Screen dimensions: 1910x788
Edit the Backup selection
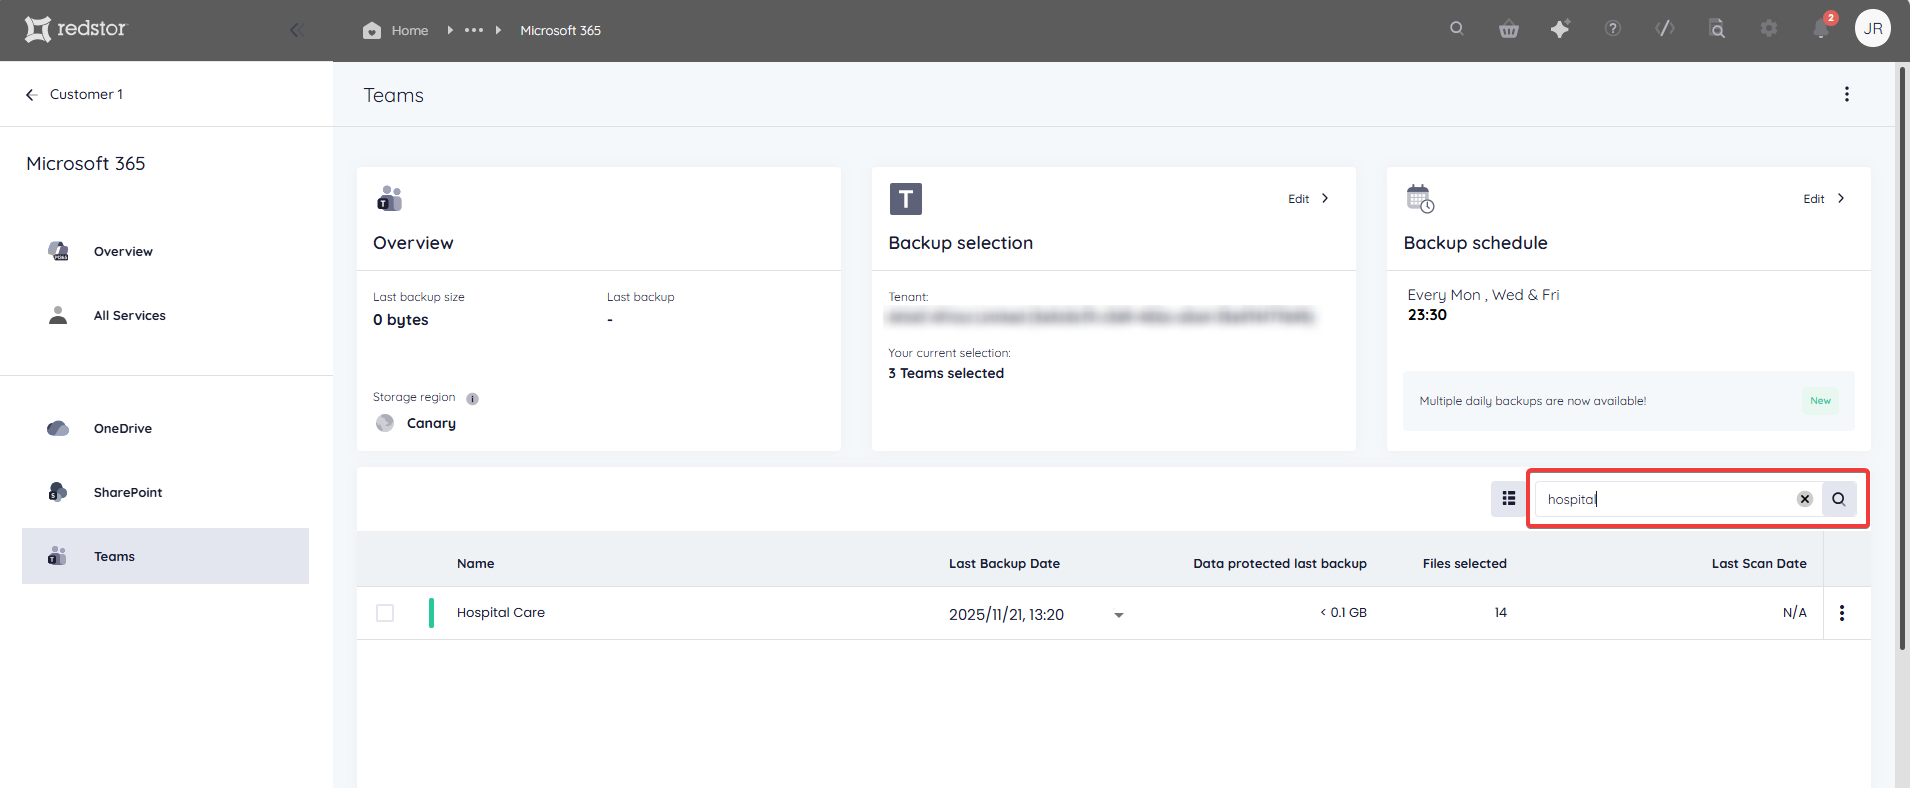1308,199
